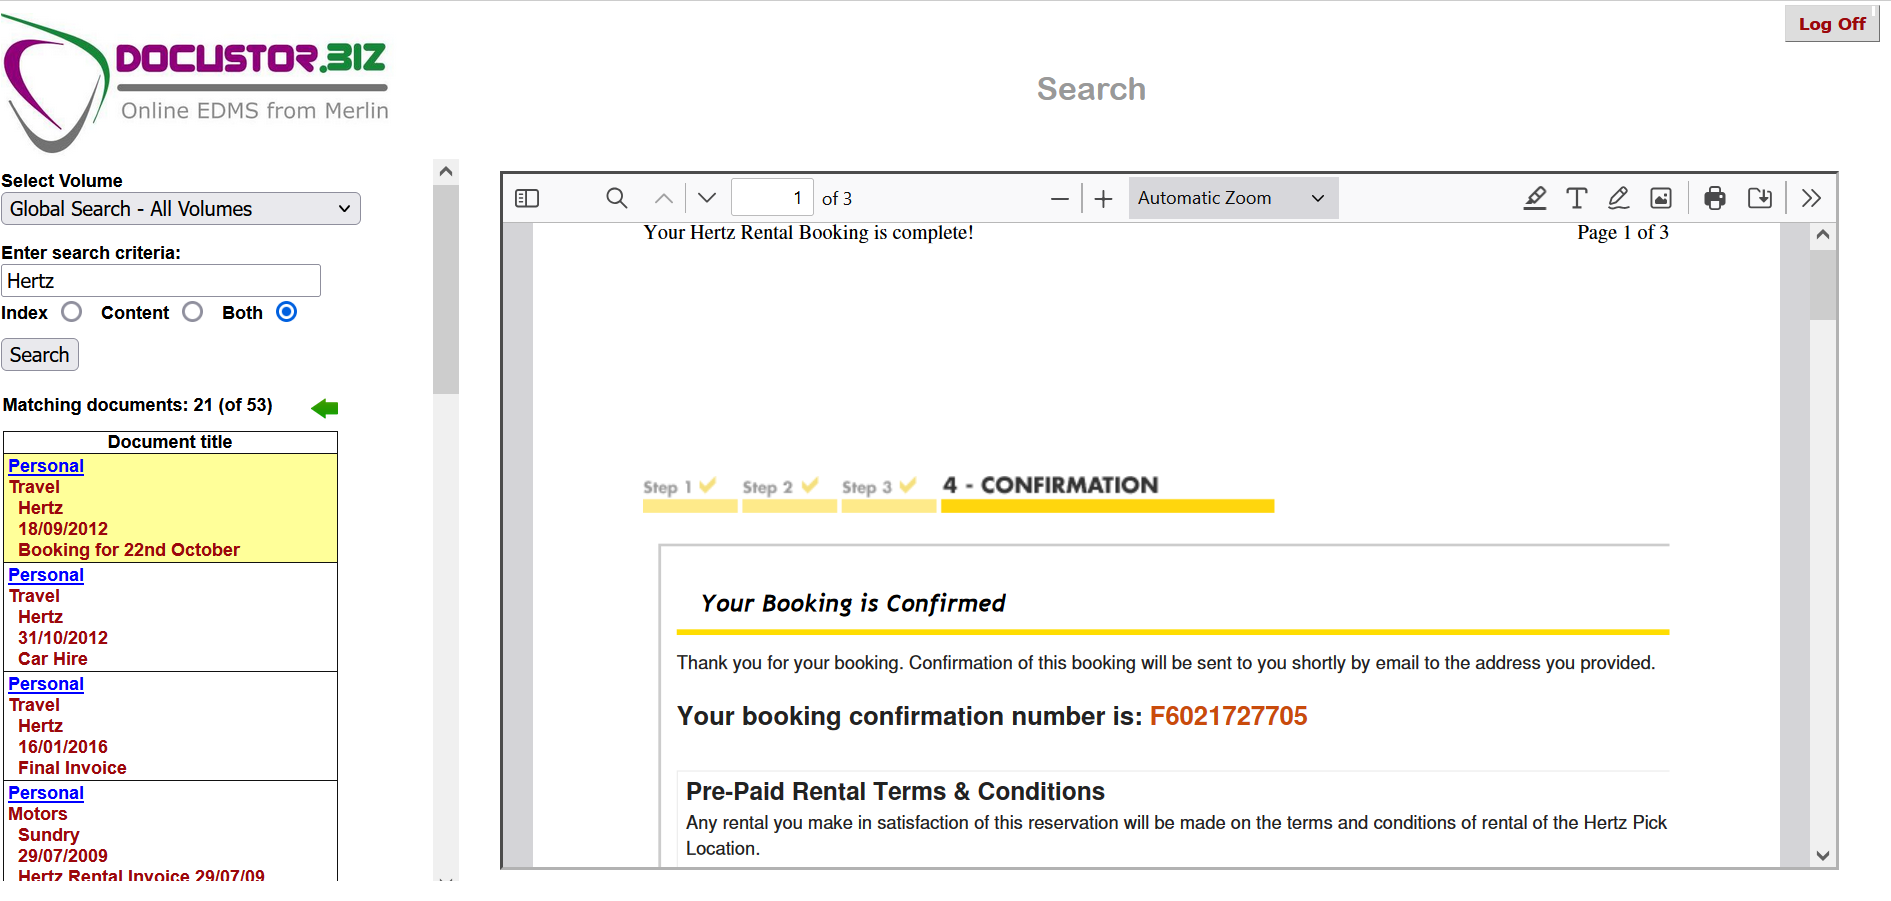The width and height of the screenshot is (1891, 901).
Task: Click the results list scrollbar up arrow
Action: click(446, 171)
